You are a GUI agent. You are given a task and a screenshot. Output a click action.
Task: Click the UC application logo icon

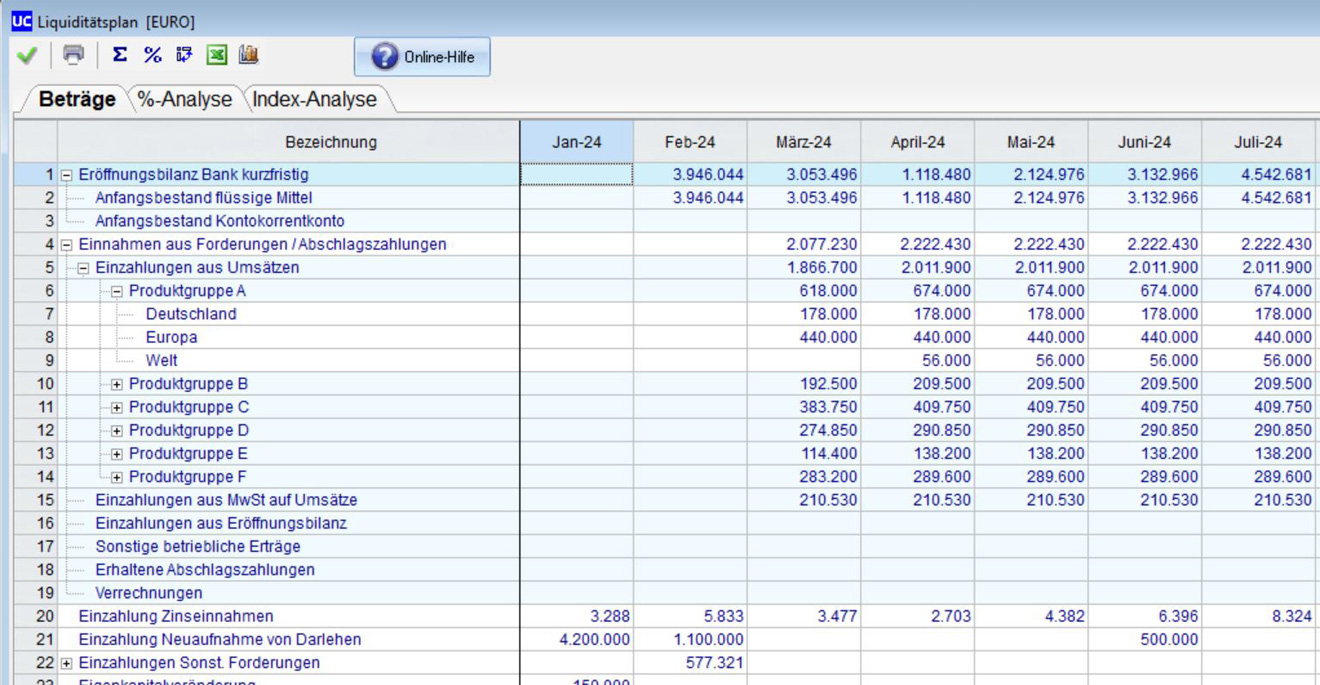(x=21, y=21)
